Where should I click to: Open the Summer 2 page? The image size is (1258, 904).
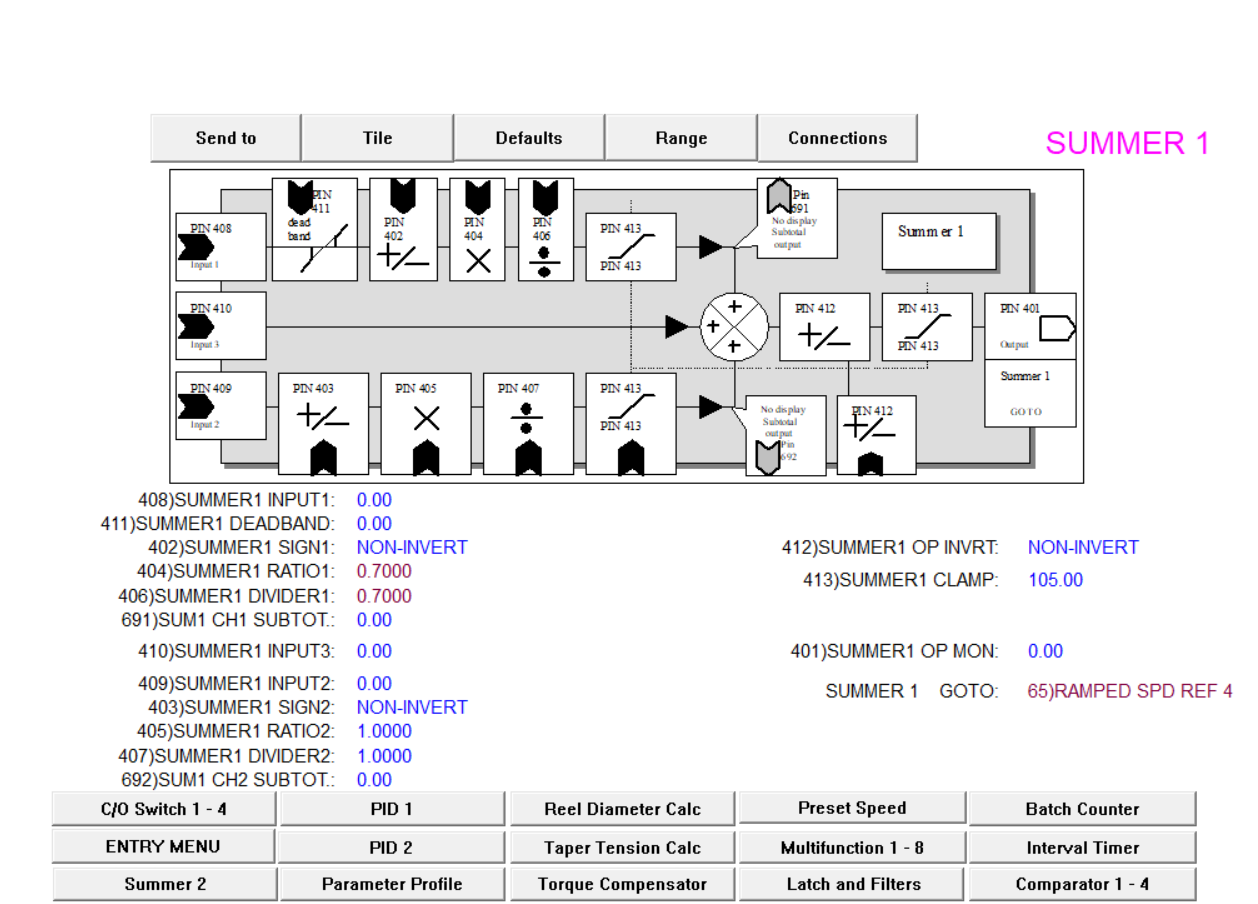[165, 885]
